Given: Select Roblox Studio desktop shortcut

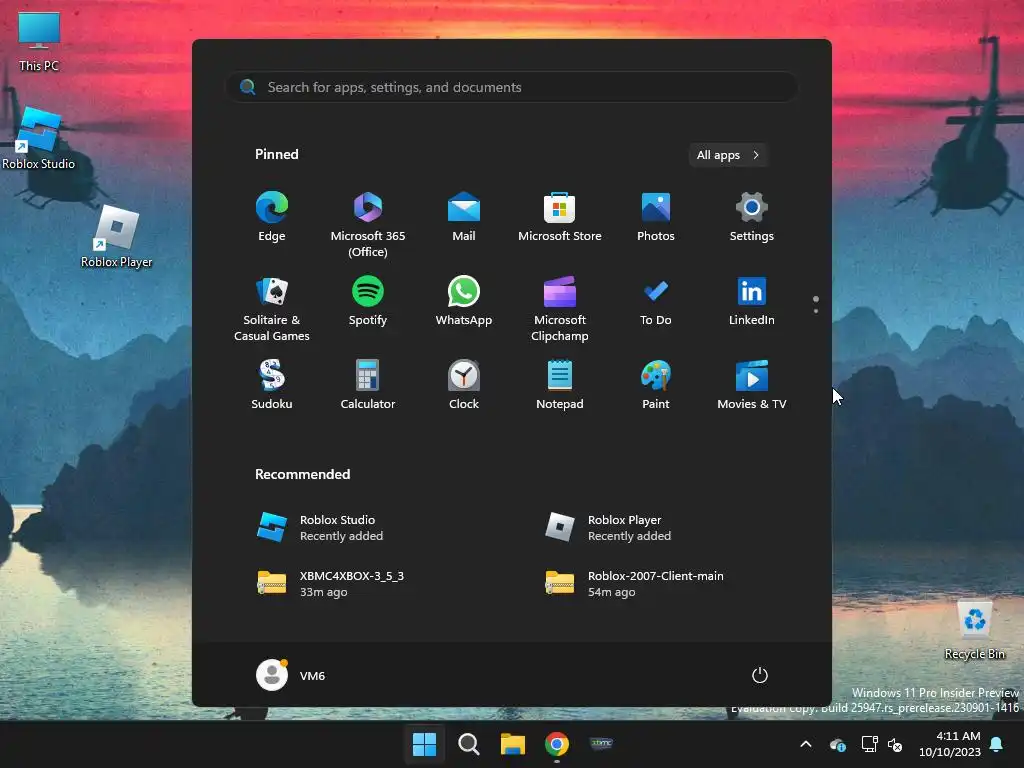Looking at the screenshot, I should coord(39,139).
